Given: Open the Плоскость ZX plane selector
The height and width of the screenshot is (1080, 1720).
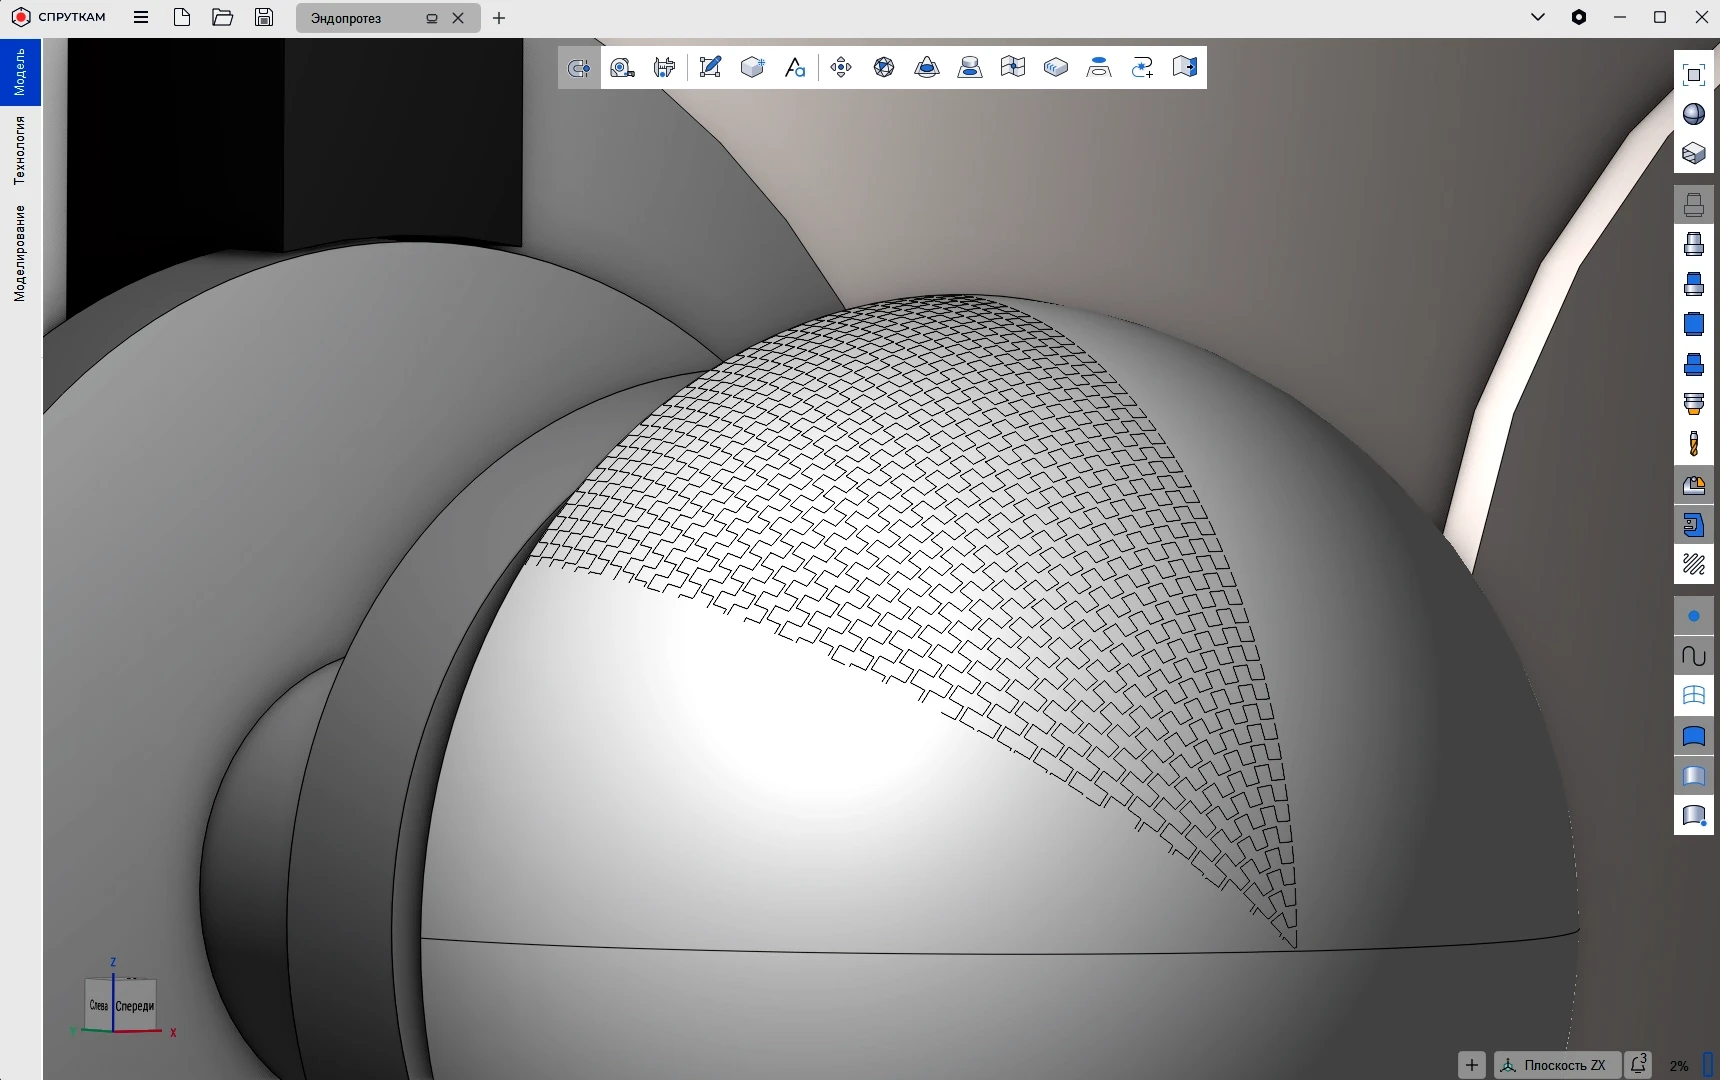Looking at the screenshot, I should point(1557,1065).
